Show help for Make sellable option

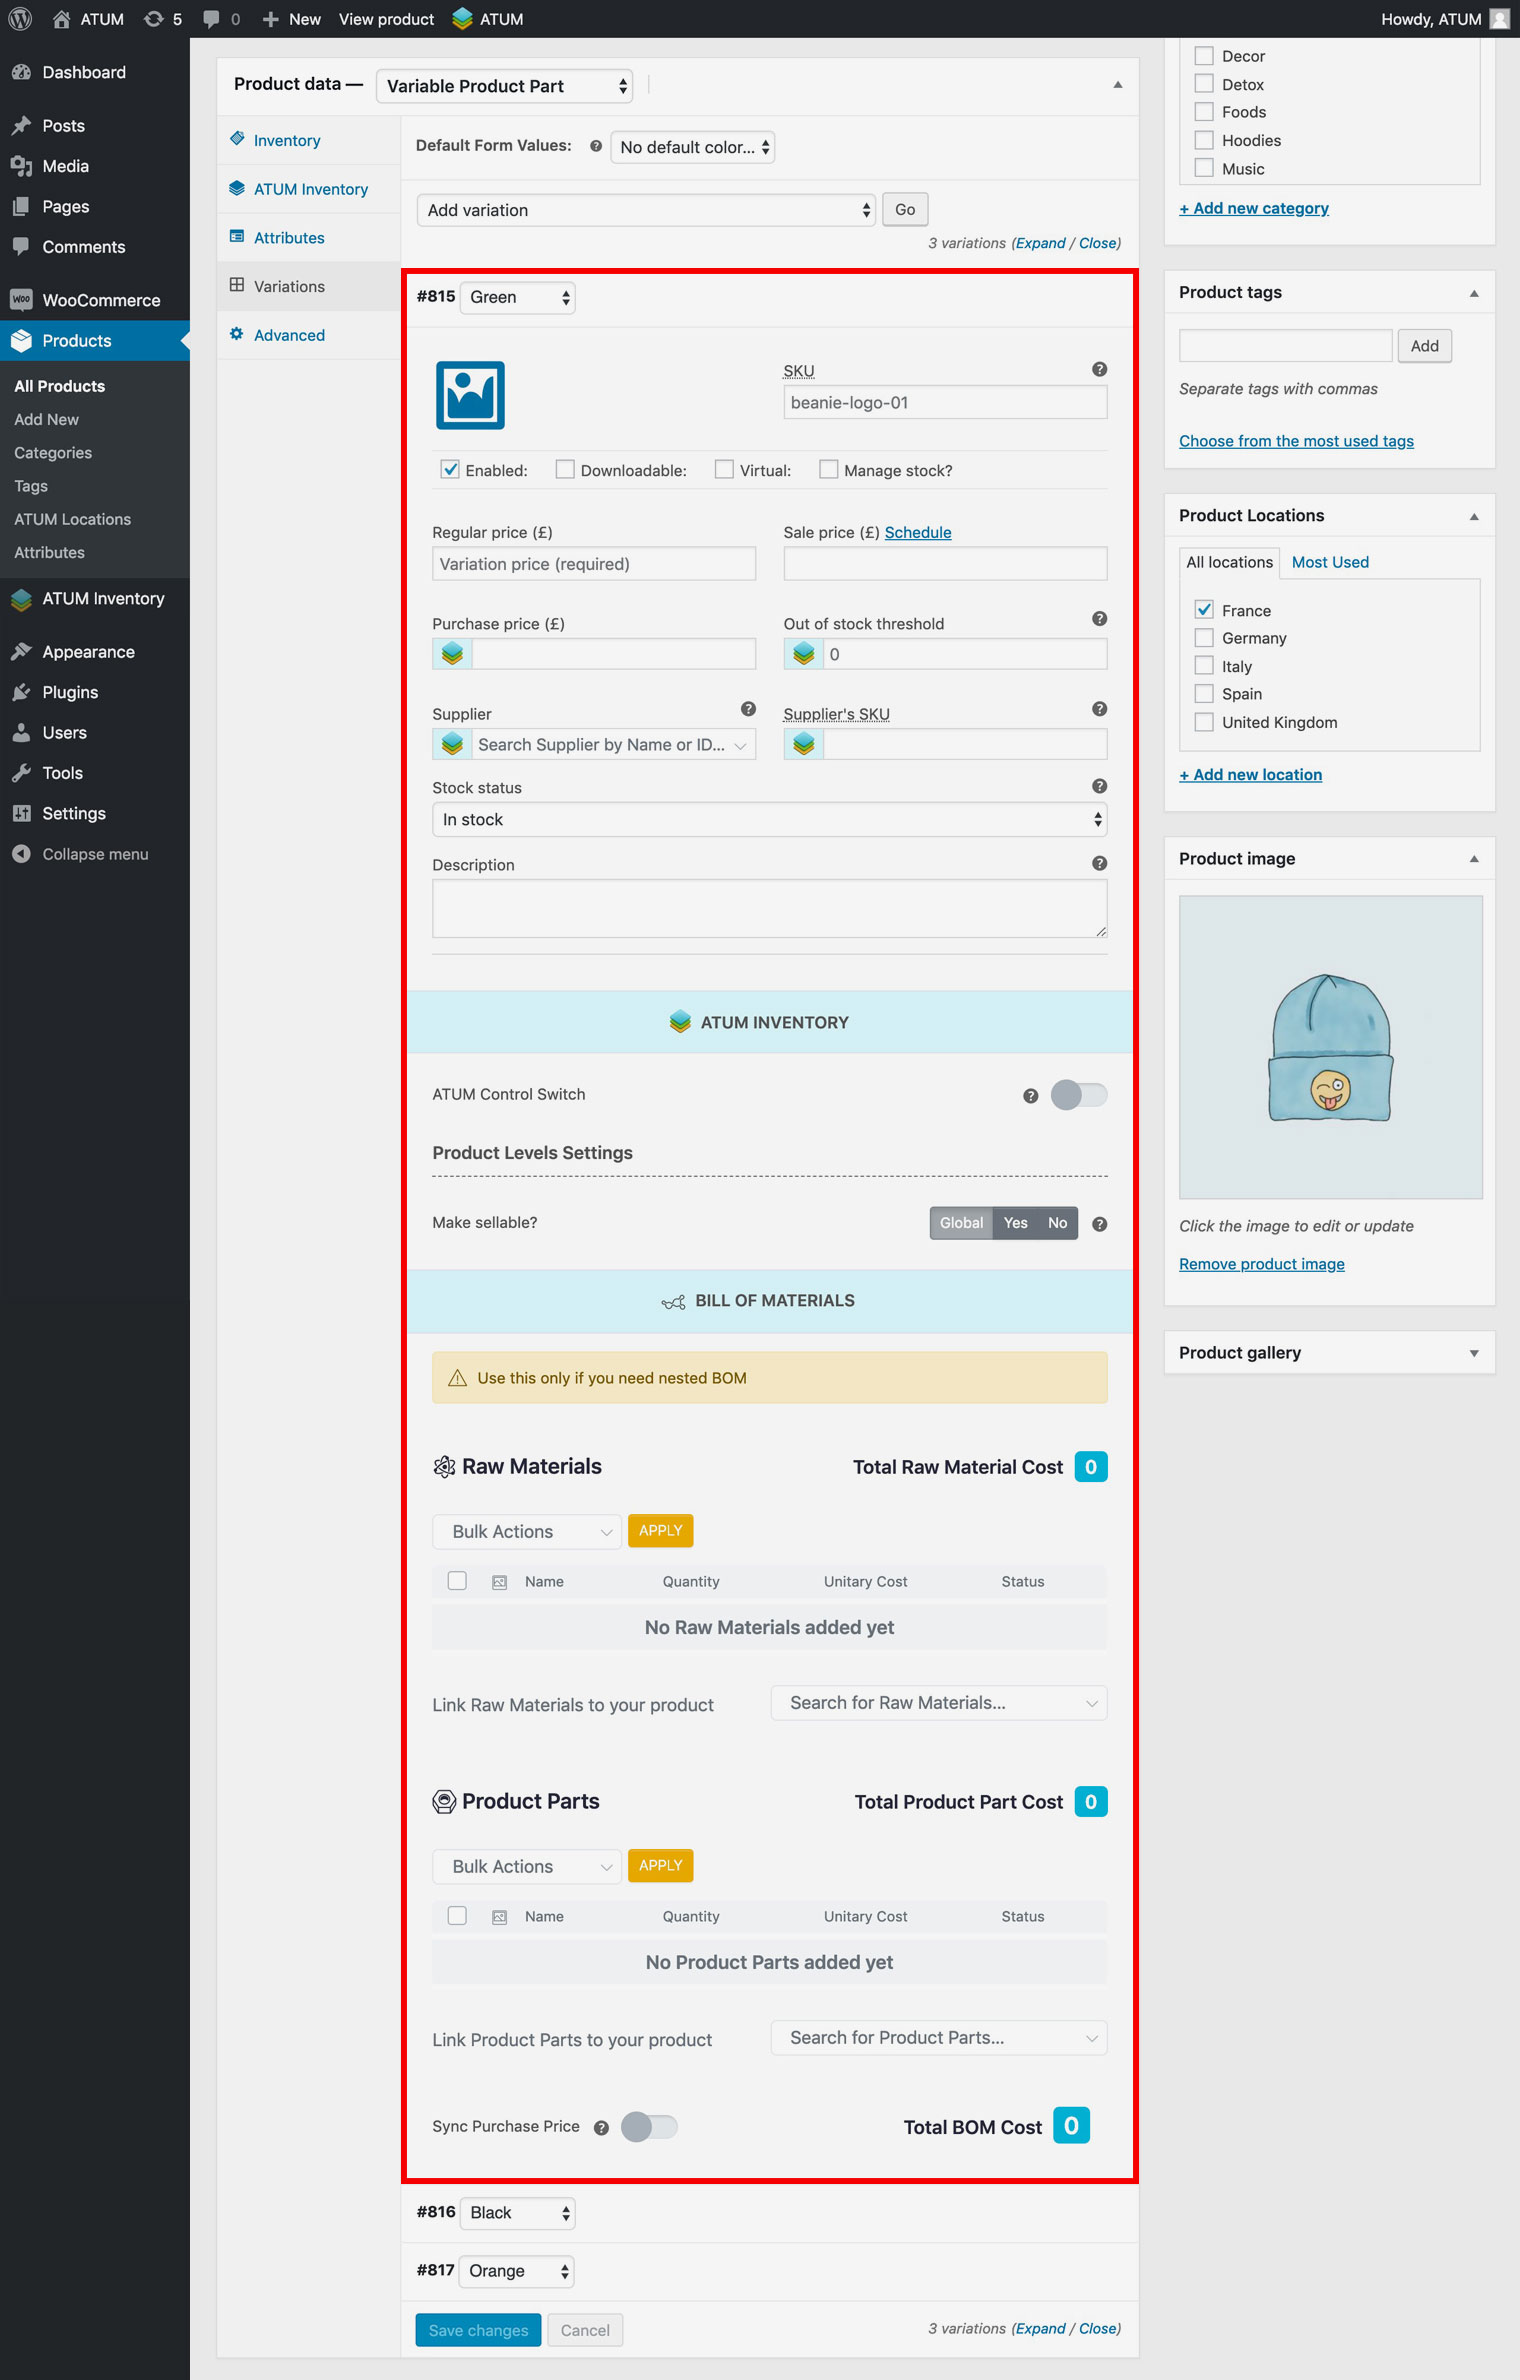[x=1099, y=1224]
